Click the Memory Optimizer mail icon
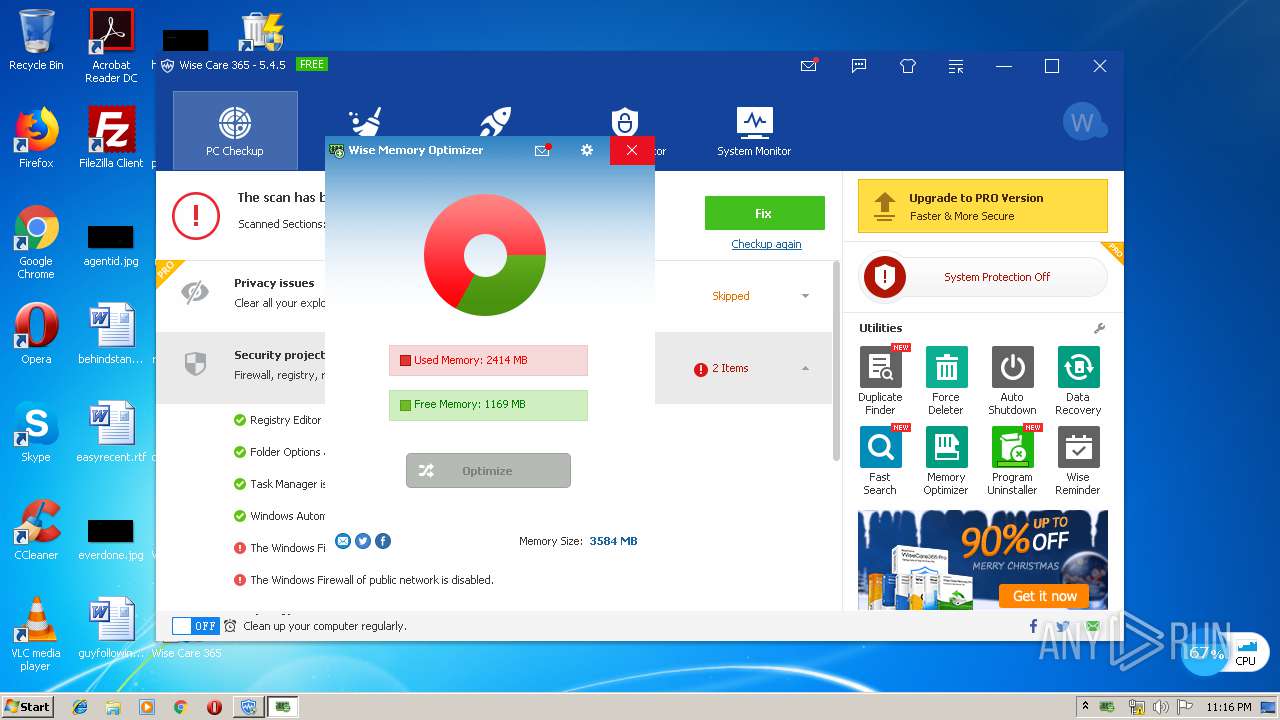 (x=543, y=150)
